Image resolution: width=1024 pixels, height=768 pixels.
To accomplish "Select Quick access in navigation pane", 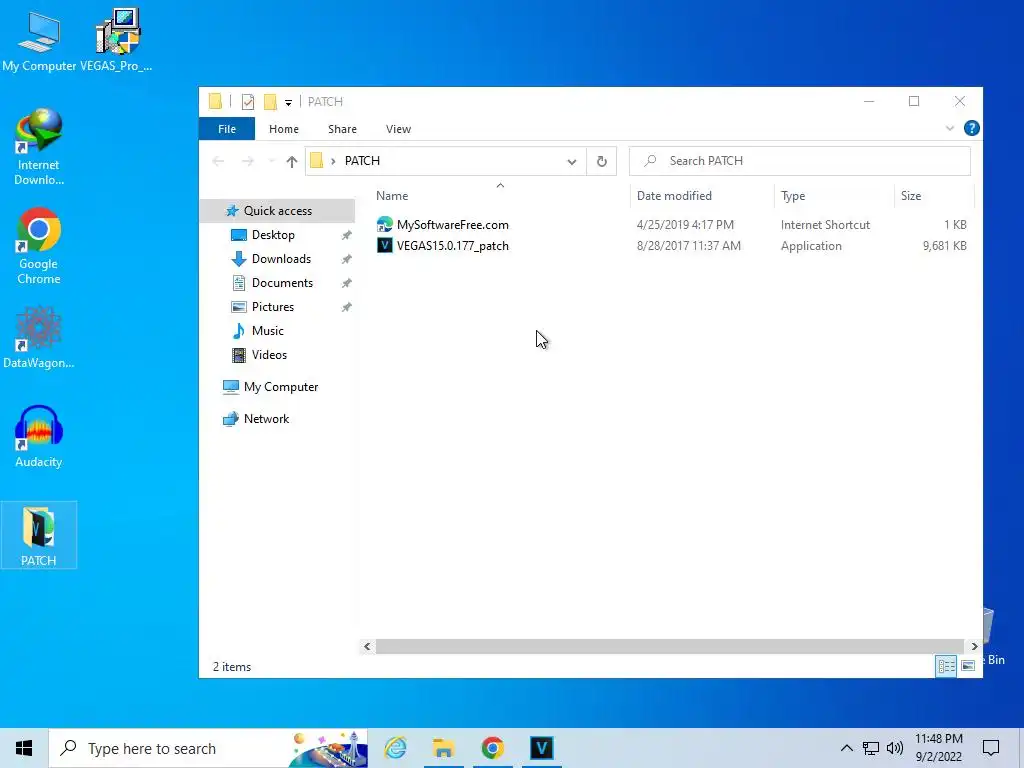I will (278, 210).
